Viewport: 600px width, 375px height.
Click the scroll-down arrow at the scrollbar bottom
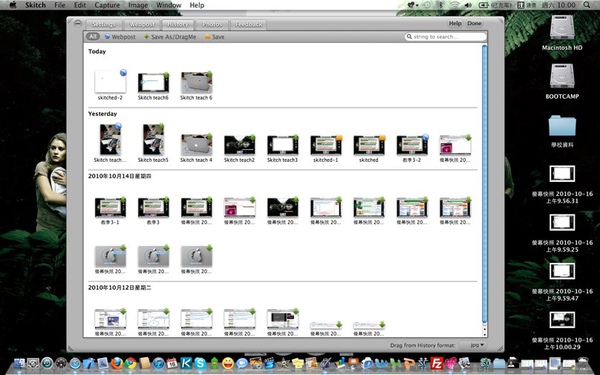(x=484, y=334)
